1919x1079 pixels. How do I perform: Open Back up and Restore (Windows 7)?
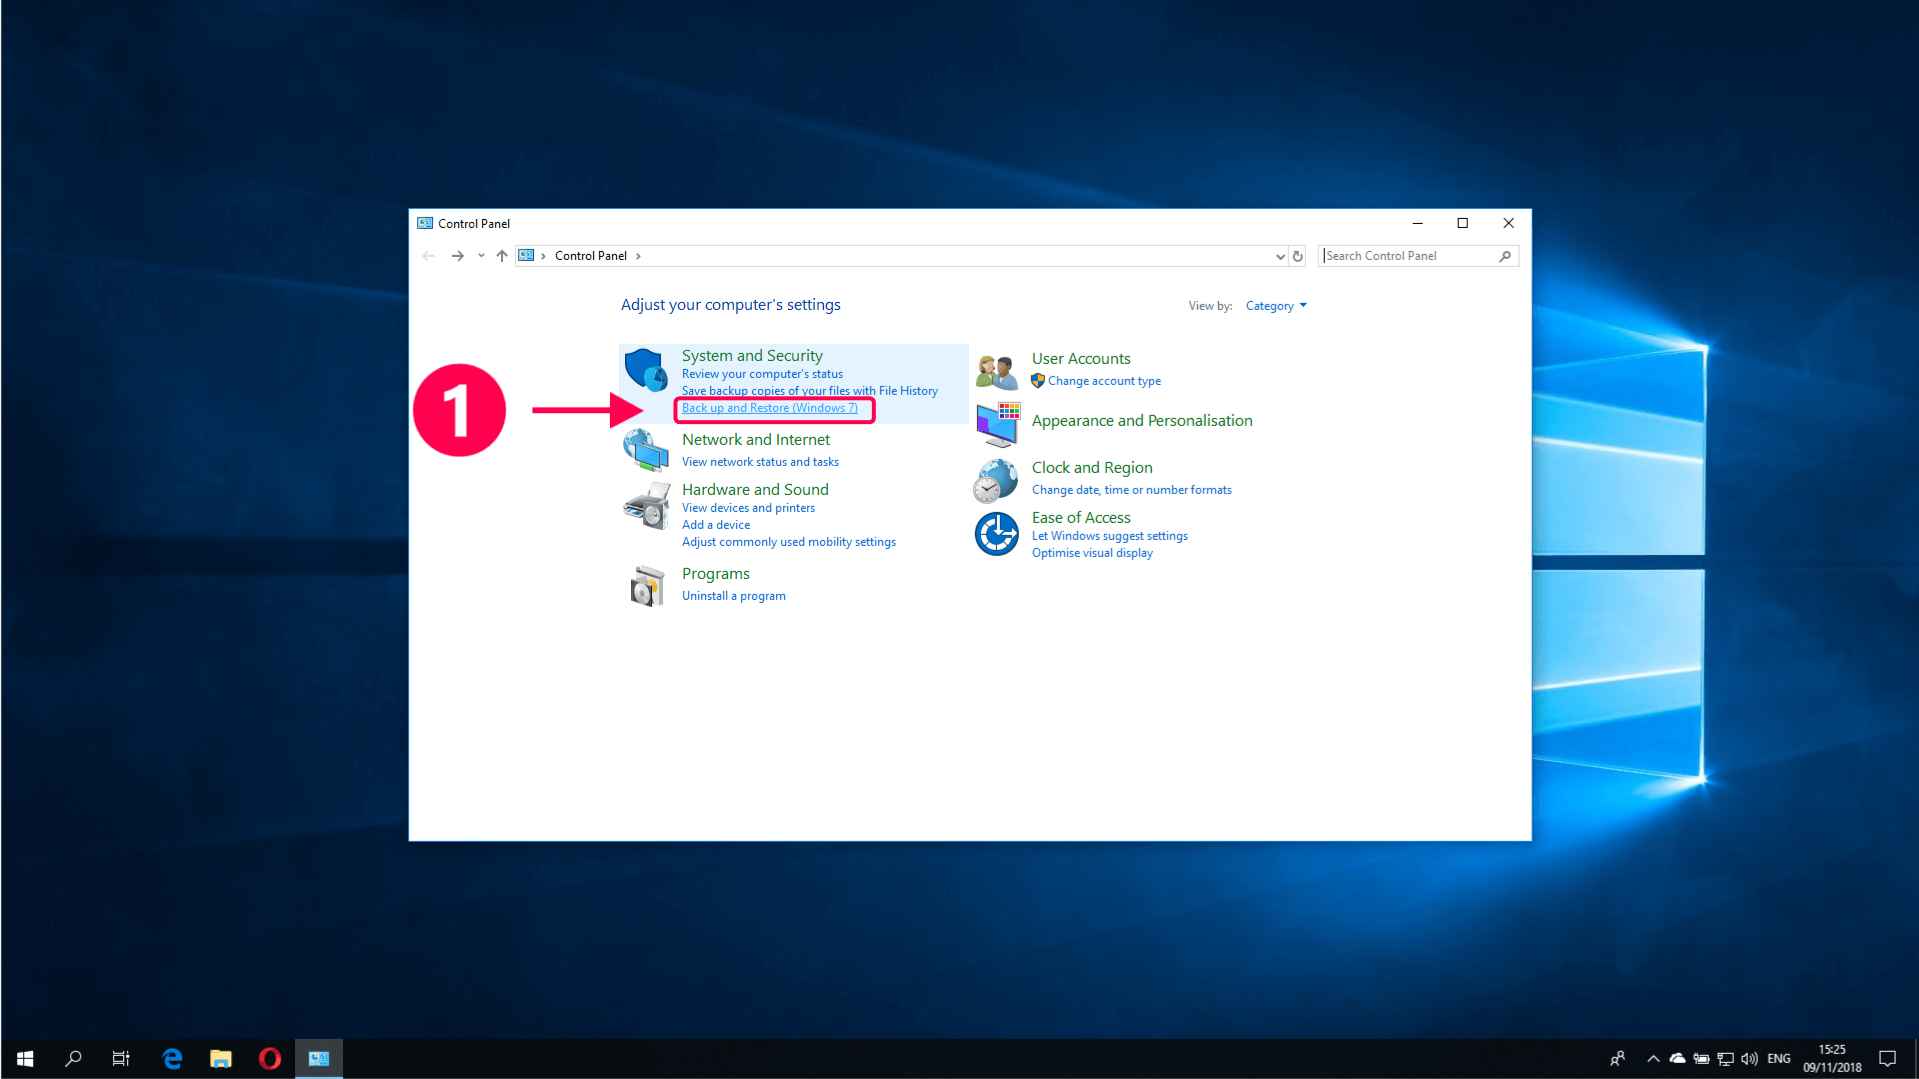(x=770, y=408)
